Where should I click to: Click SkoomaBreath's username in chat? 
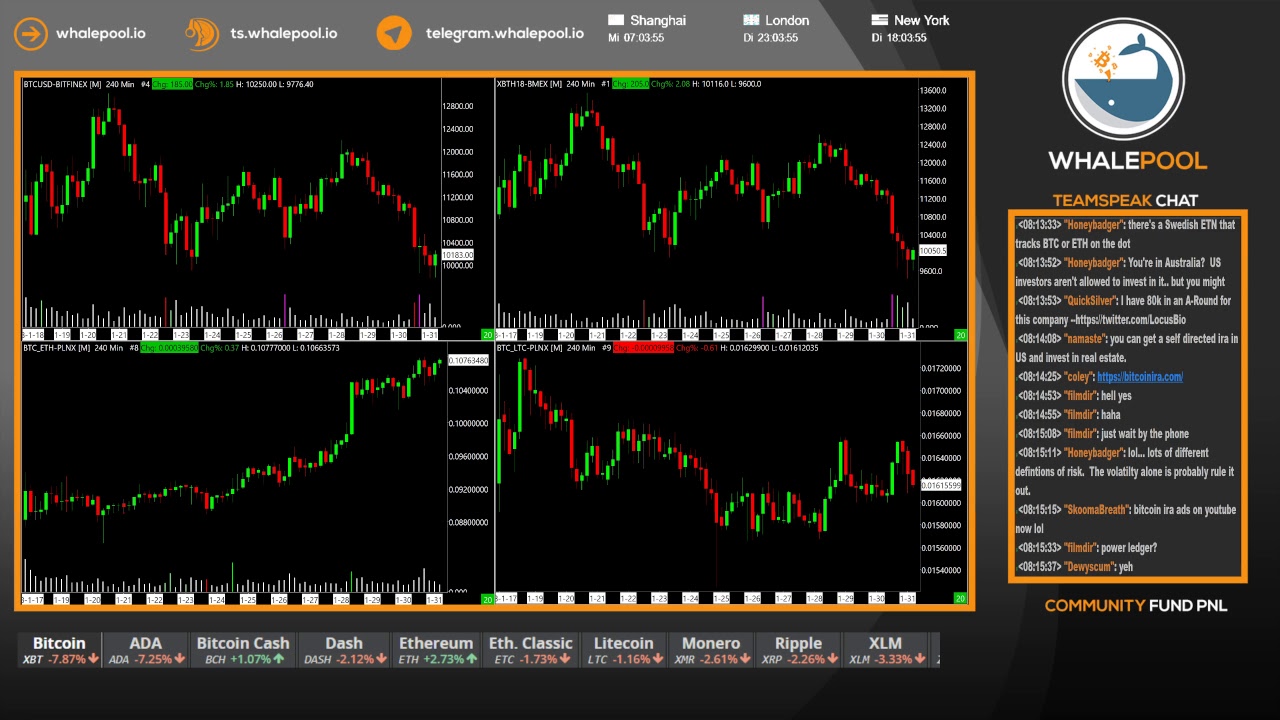pyautogui.click(x=1097, y=510)
